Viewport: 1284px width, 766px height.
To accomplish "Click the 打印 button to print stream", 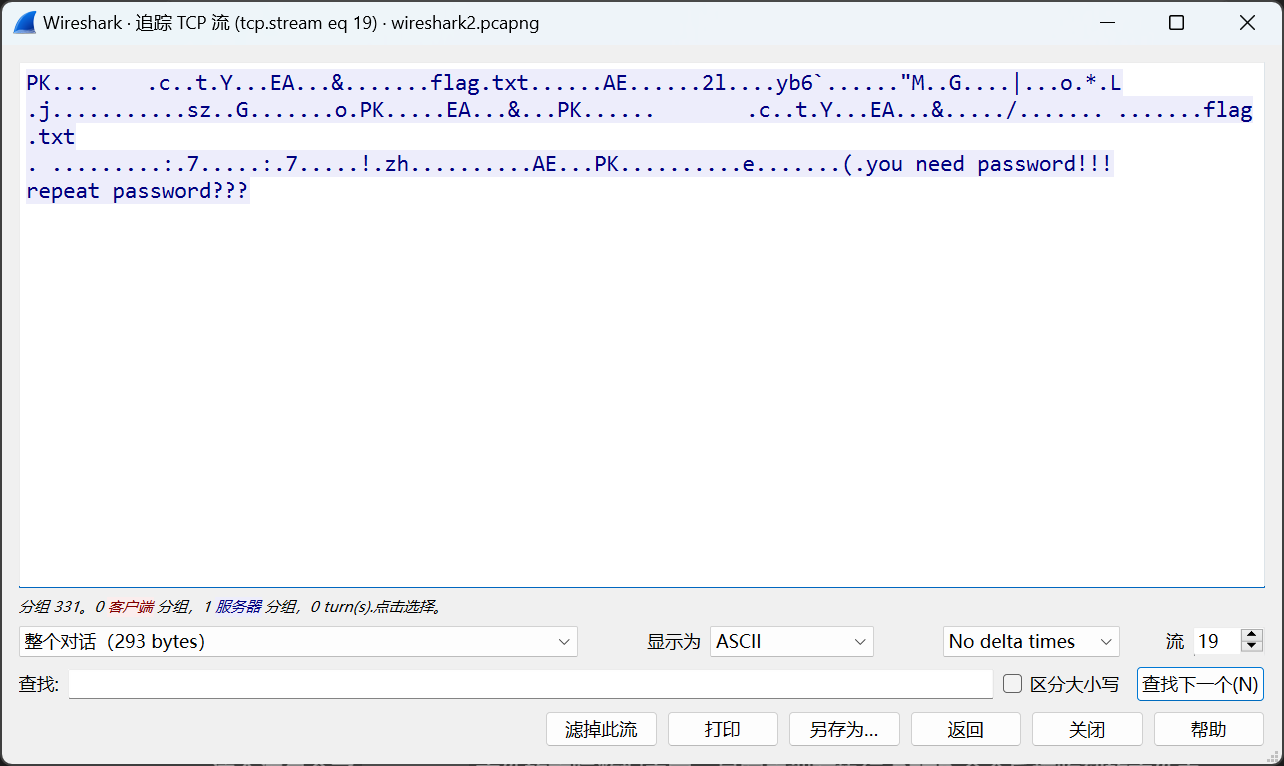I will pyautogui.click(x=722, y=729).
